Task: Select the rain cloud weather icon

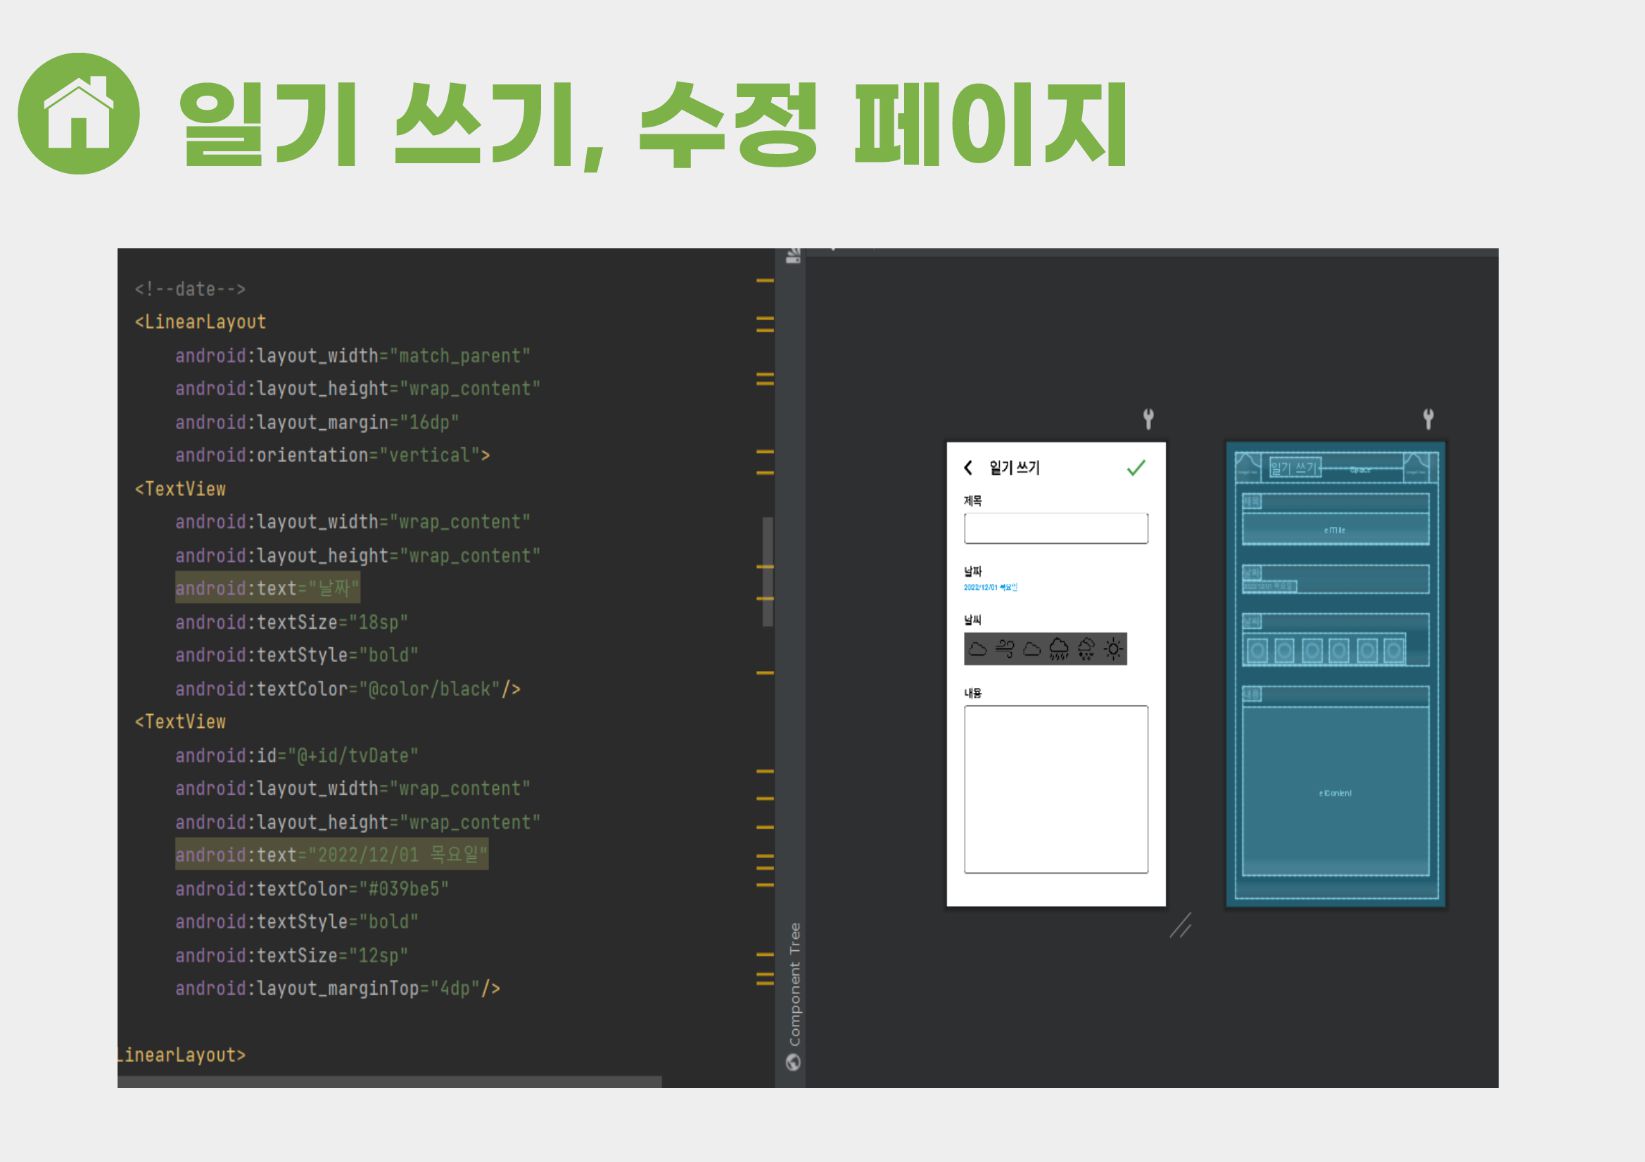Action: (x=1059, y=649)
